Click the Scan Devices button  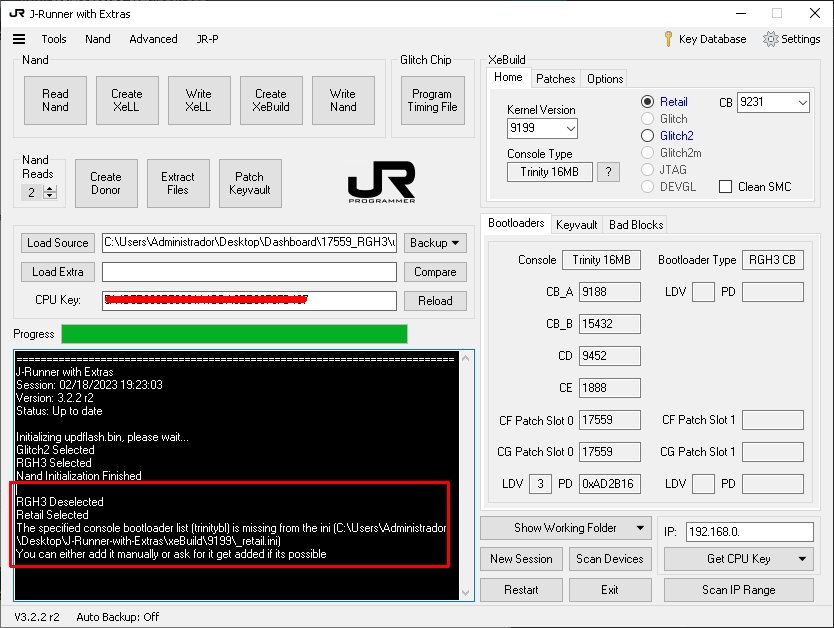pyautogui.click(x=610, y=559)
